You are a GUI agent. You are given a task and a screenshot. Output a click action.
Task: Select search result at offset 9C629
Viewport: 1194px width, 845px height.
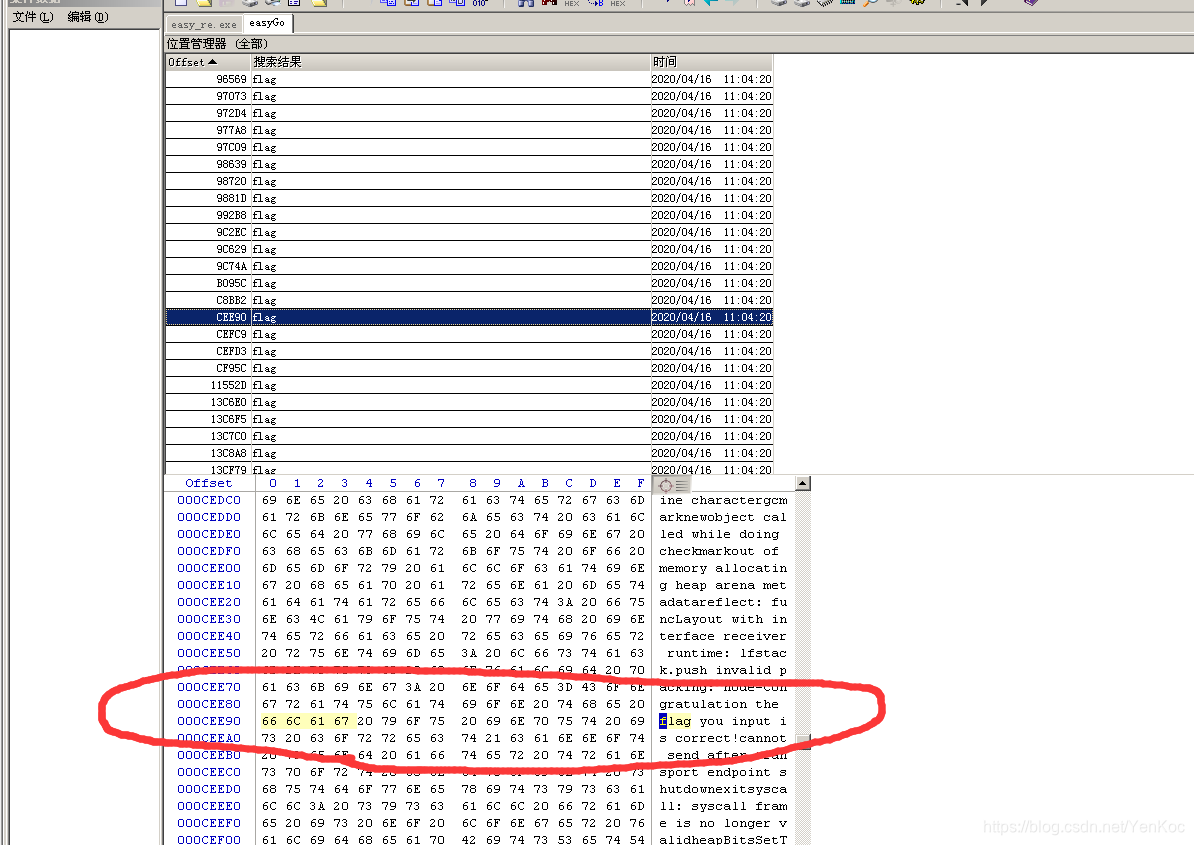click(x=469, y=250)
